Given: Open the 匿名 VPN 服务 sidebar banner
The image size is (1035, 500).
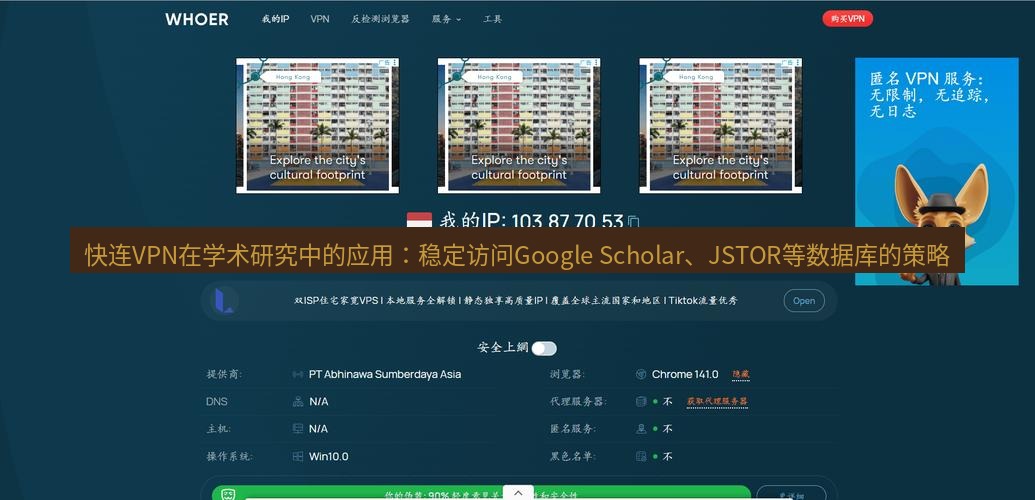Looking at the screenshot, I should tap(937, 171).
